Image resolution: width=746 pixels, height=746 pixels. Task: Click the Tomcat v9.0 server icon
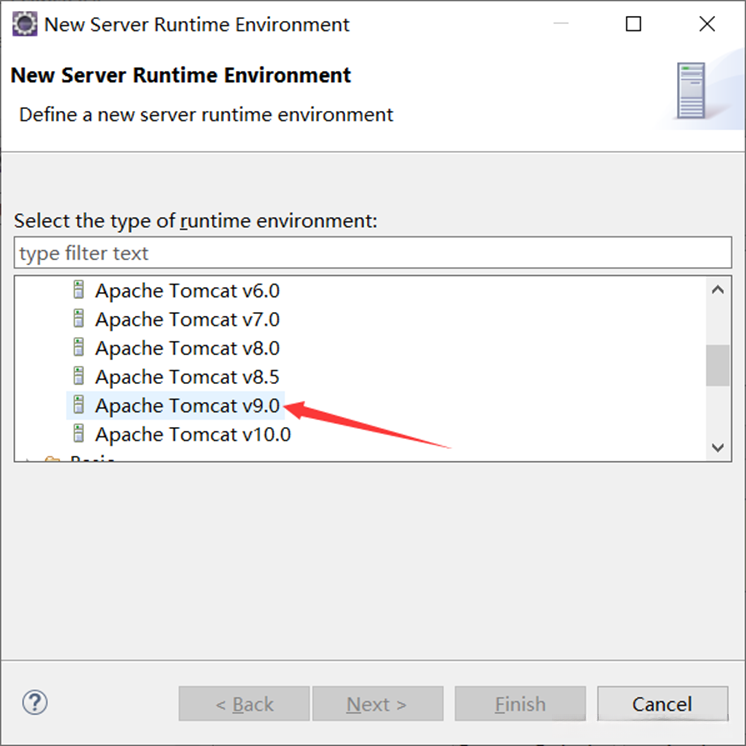(79, 406)
